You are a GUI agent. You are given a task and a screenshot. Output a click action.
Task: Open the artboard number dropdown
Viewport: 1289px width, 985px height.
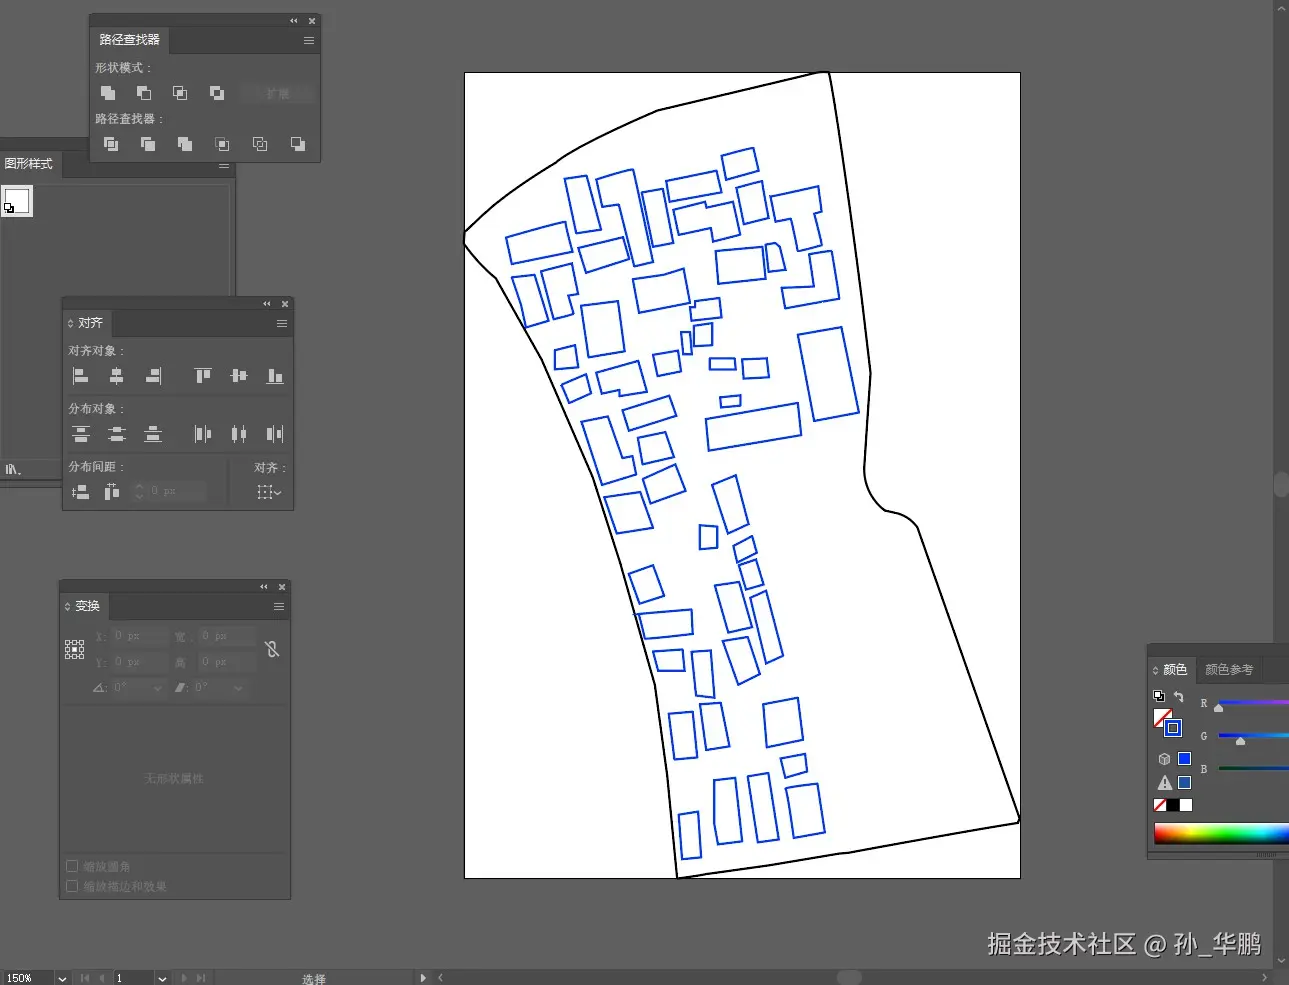pos(162,978)
